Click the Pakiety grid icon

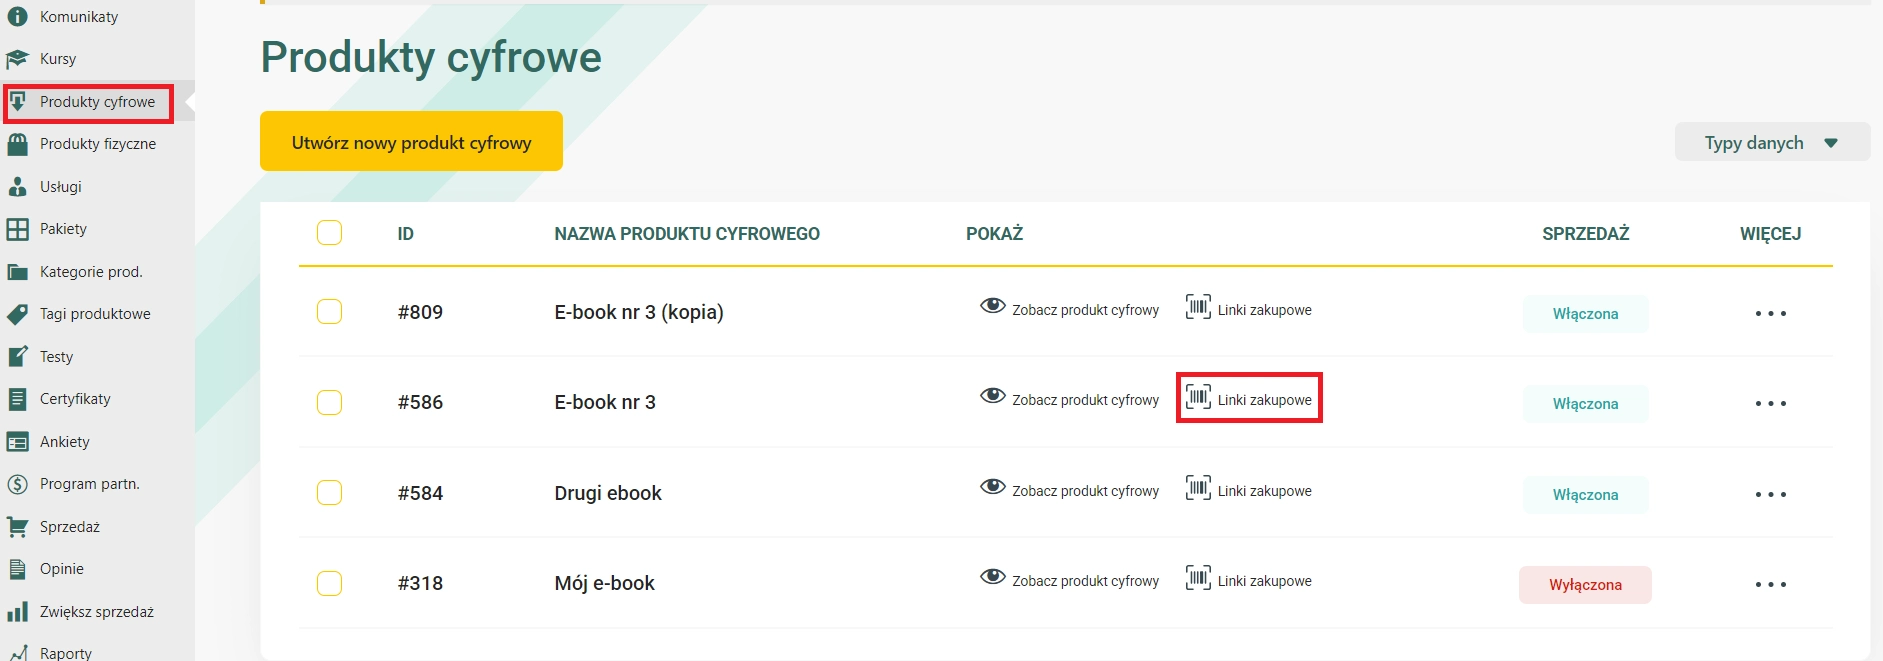(x=17, y=229)
